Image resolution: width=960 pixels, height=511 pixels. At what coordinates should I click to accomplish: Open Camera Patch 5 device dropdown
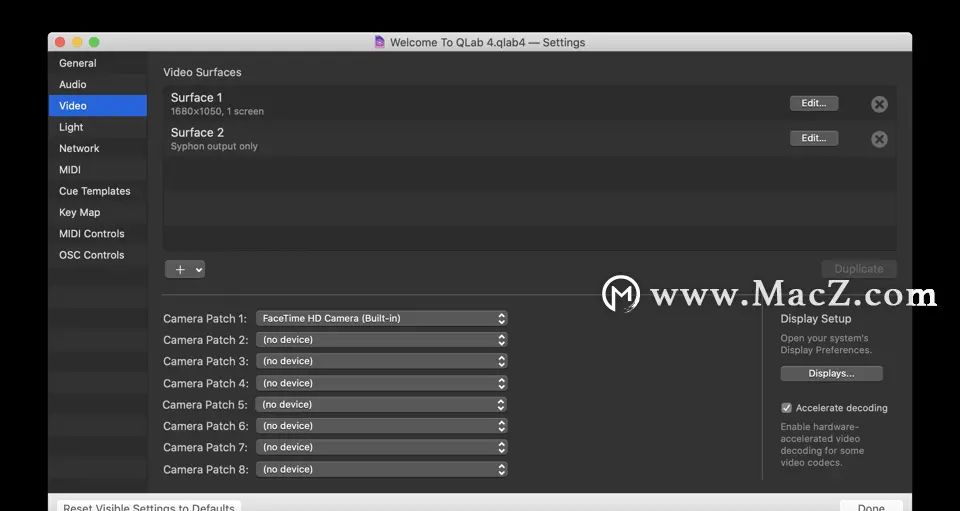(x=381, y=405)
